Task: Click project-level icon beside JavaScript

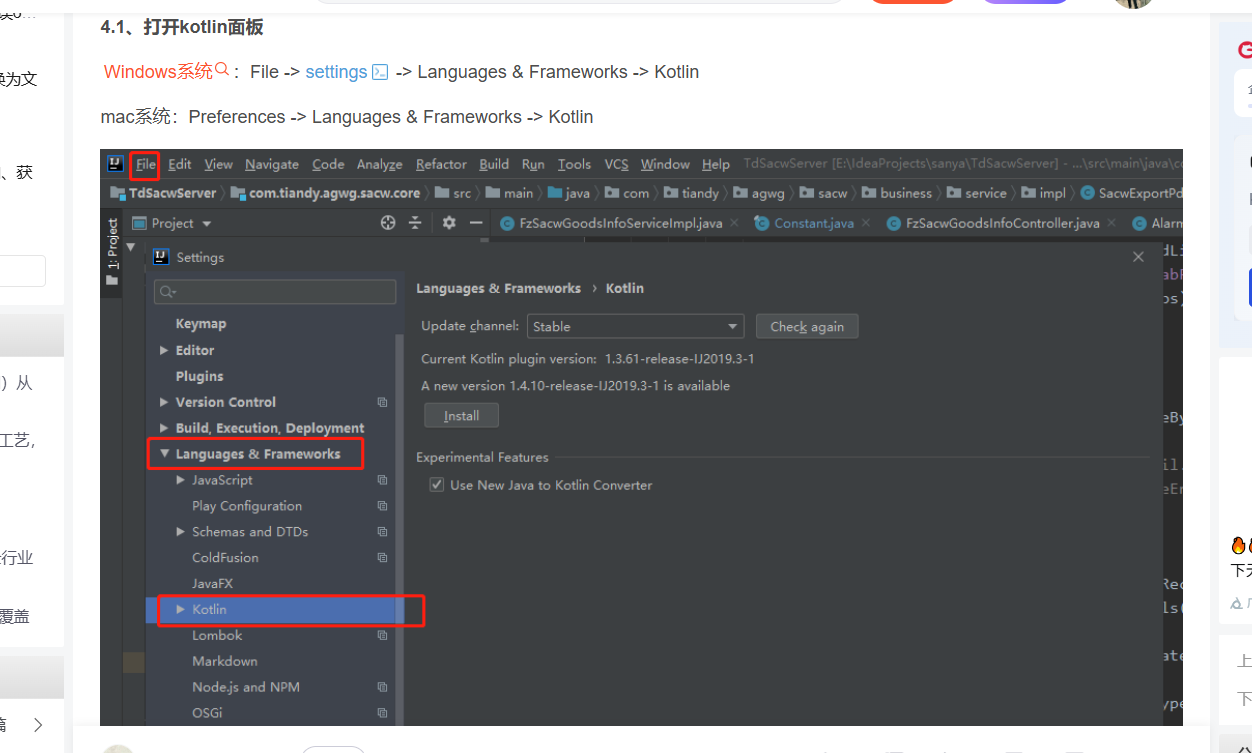Action: (382, 480)
